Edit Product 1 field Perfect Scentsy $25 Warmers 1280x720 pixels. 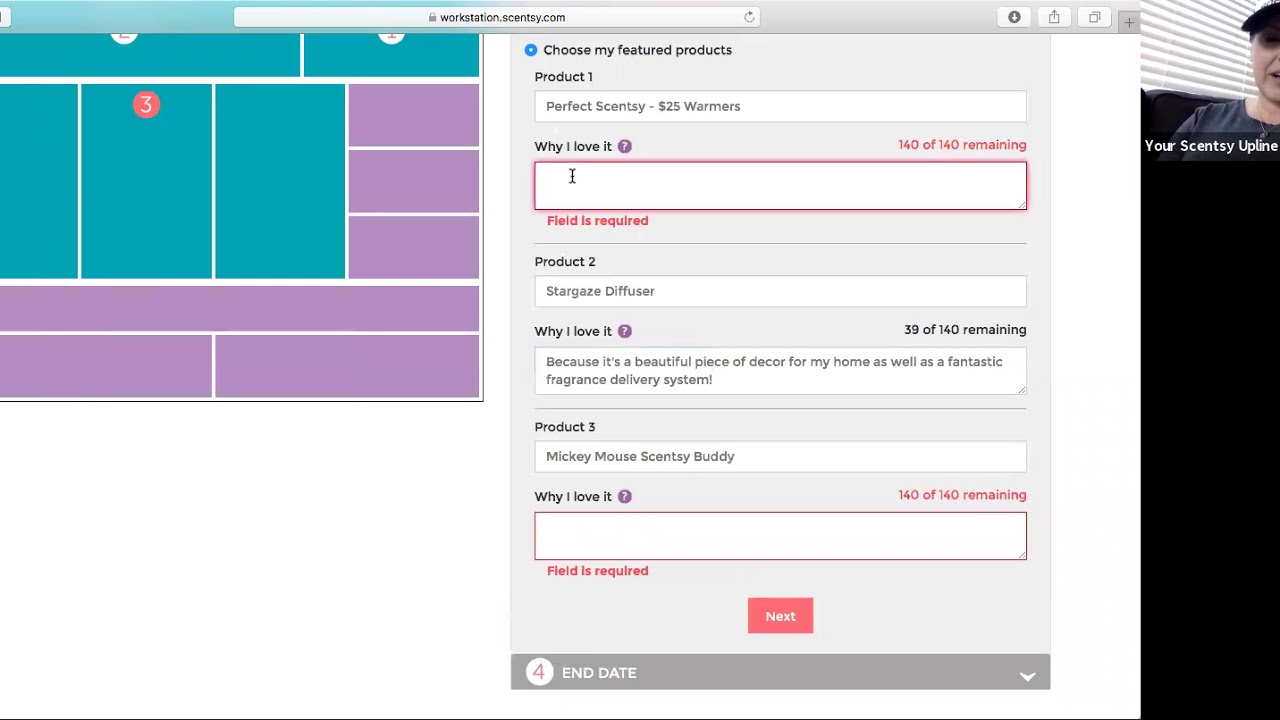point(780,106)
